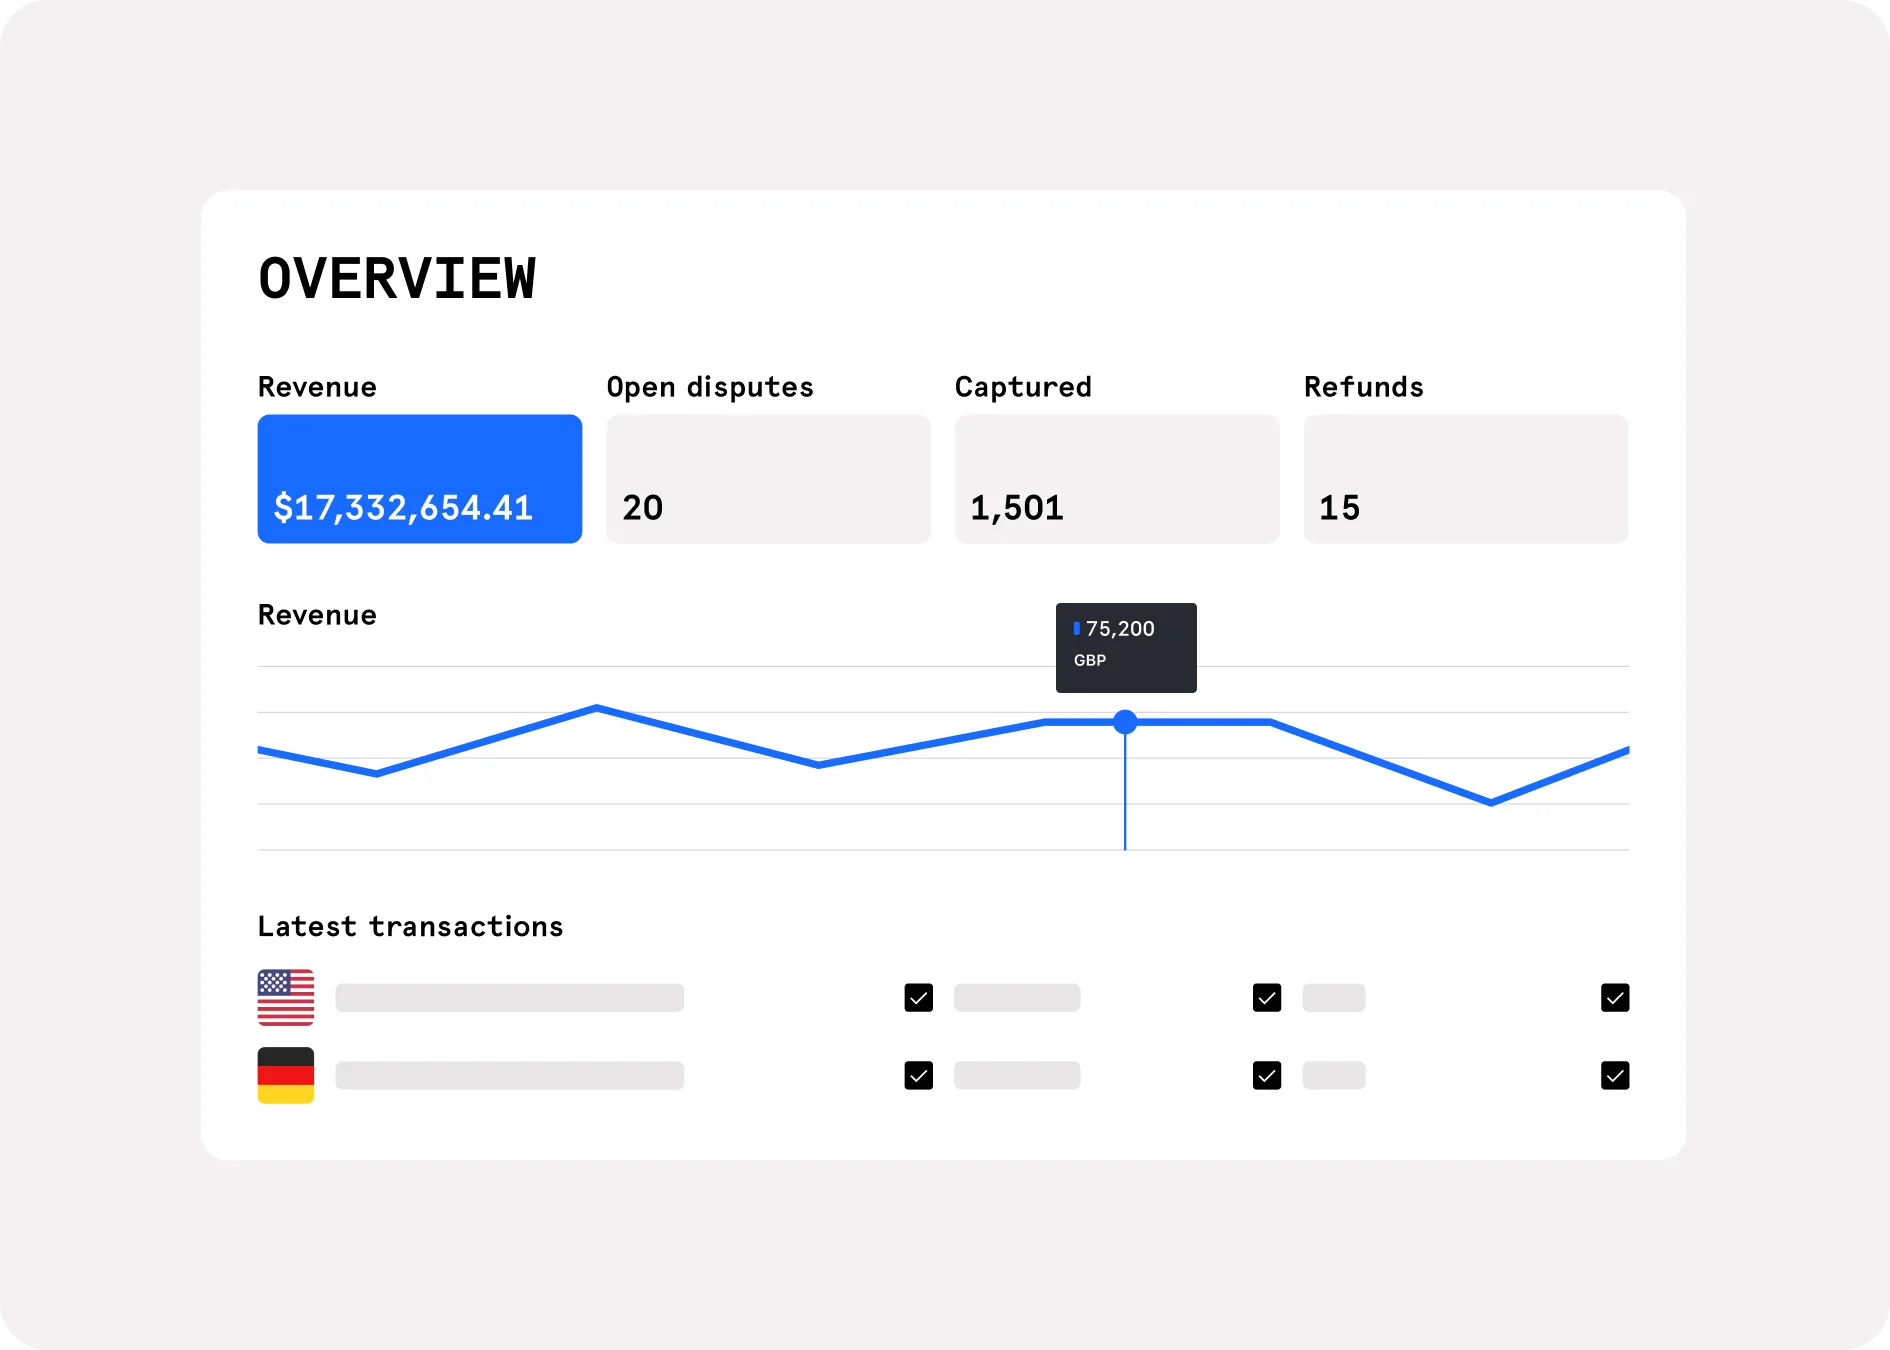This screenshot has width=1890, height=1350.
Task: Toggle last checkbox in US transaction row
Action: [1614, 998]
